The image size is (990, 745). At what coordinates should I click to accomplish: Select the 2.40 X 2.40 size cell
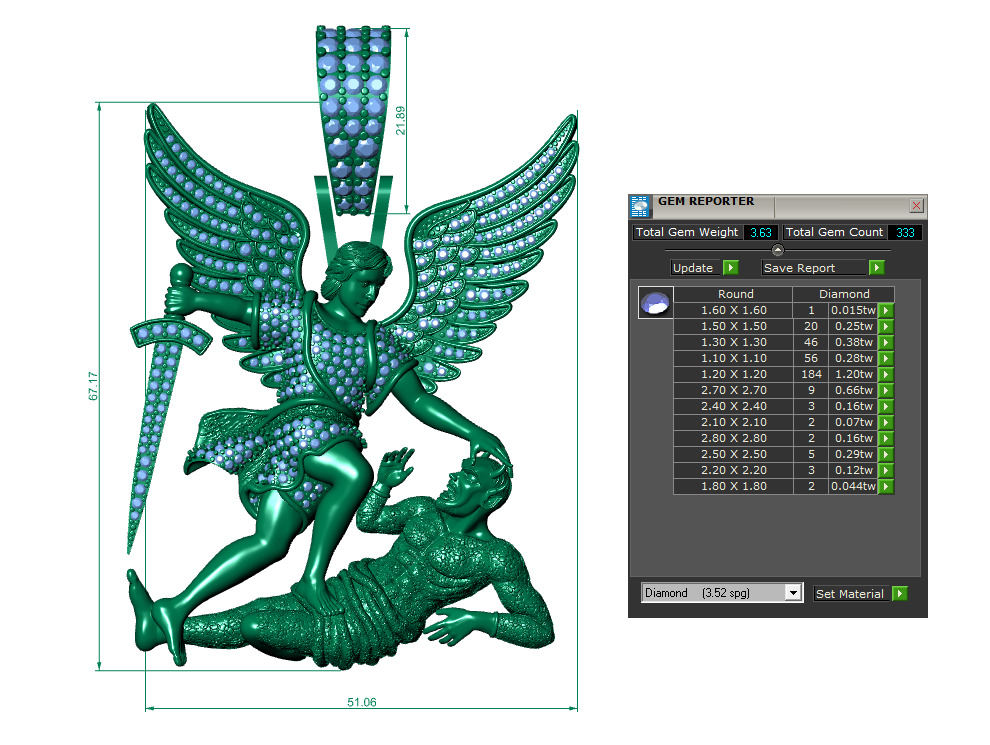pyautogui.click(x=734, y=406)
